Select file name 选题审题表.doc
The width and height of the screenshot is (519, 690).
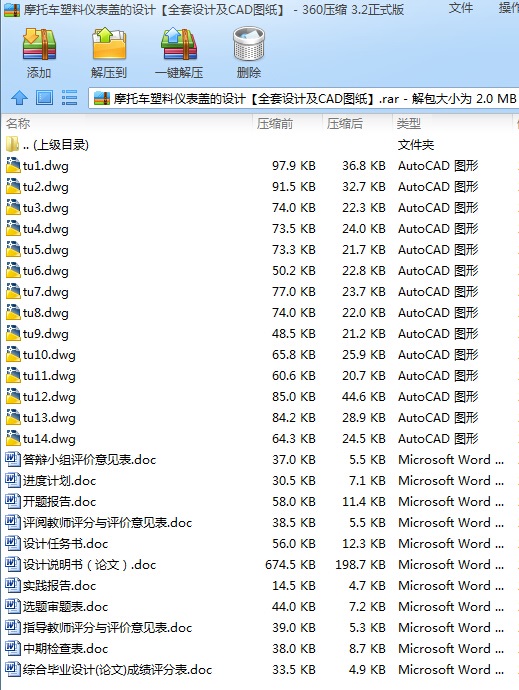click(x=66, y=606)
